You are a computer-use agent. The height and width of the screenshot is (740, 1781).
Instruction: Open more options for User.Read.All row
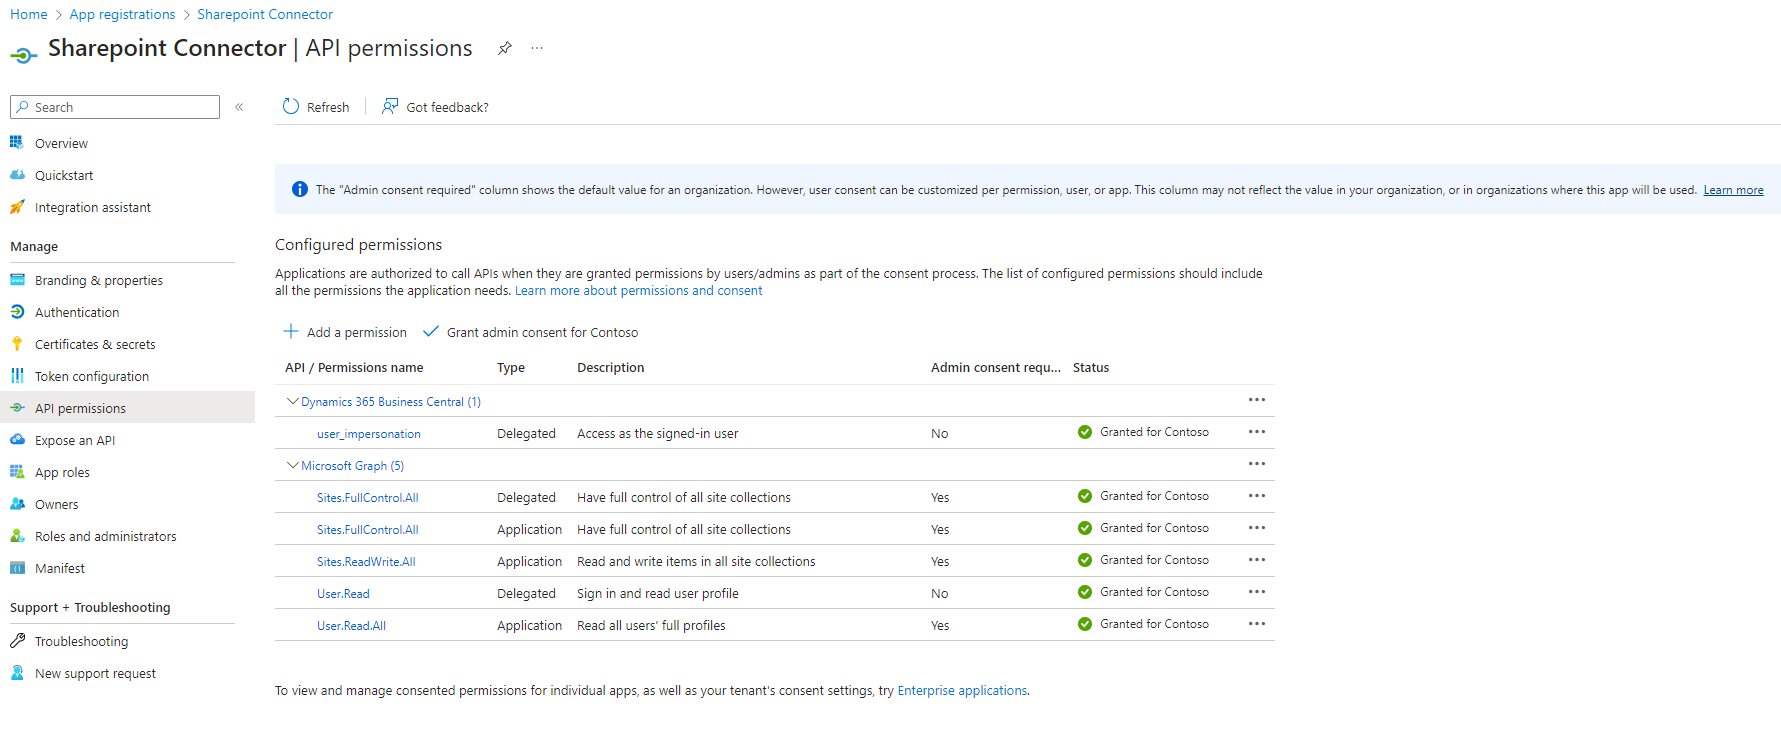[x=1256, y=624]
